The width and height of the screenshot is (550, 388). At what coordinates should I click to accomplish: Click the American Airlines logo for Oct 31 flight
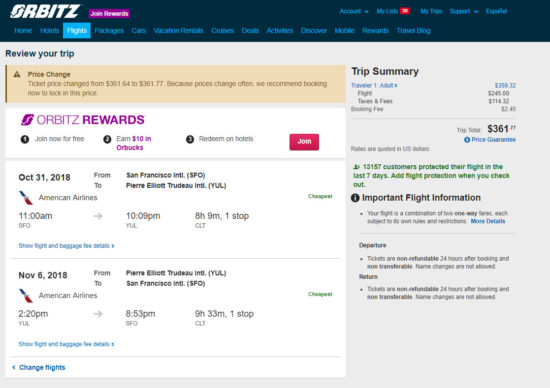click(26, 198)
